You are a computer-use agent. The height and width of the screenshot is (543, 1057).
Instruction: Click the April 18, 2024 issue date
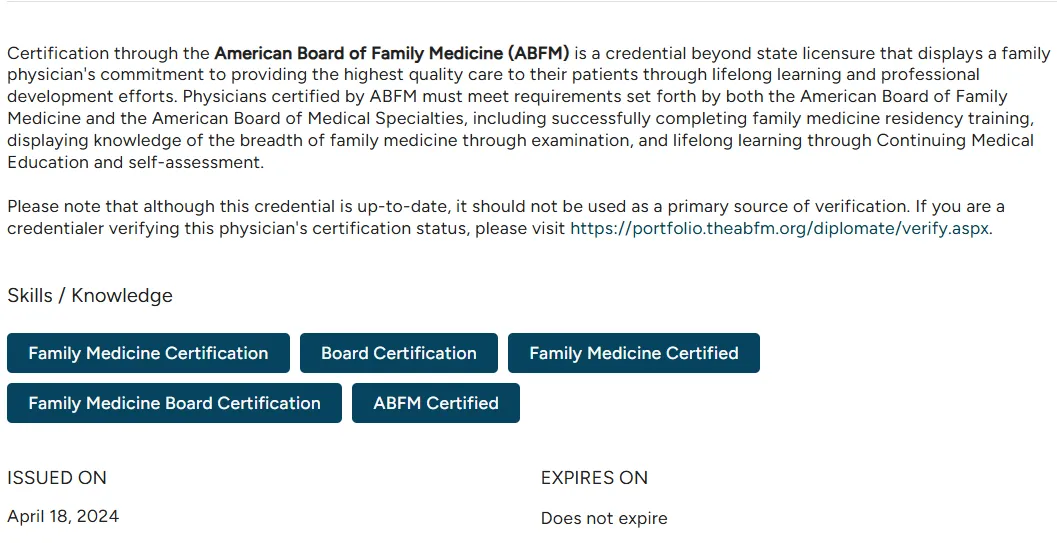[63, 516]
